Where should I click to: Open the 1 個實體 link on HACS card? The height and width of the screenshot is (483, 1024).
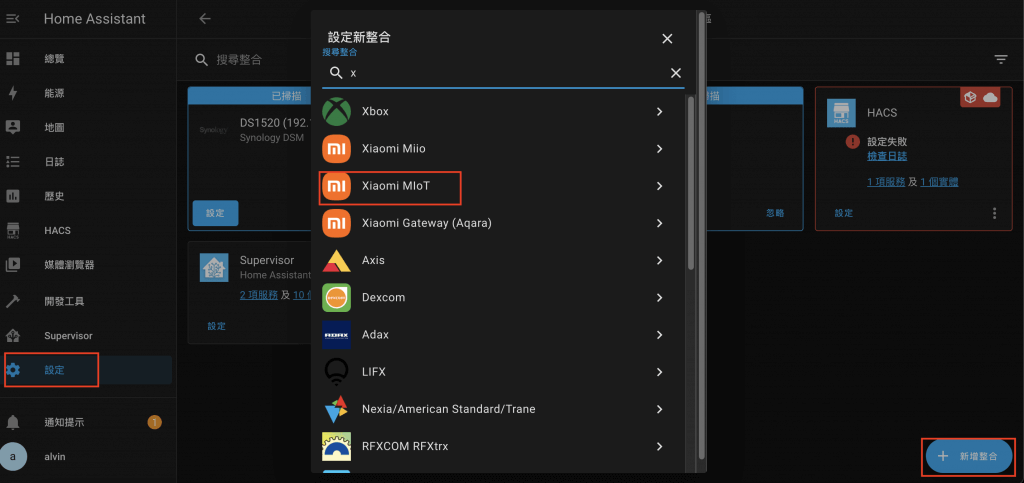coord(939,182)
